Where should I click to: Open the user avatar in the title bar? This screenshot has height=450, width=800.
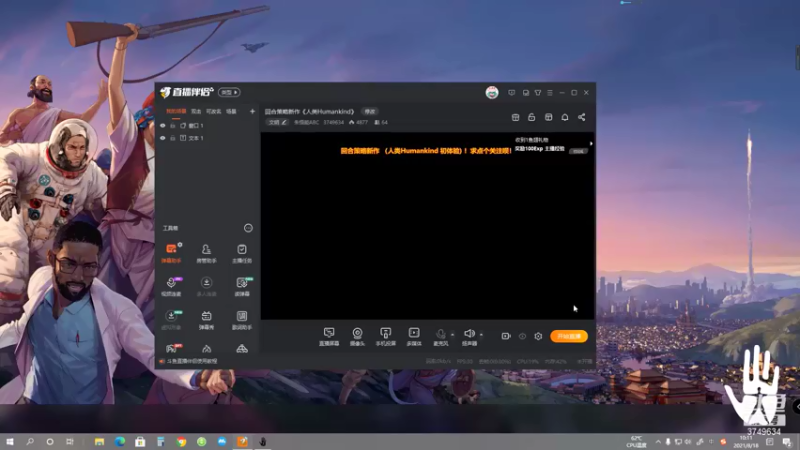click(x=492, y=92)
